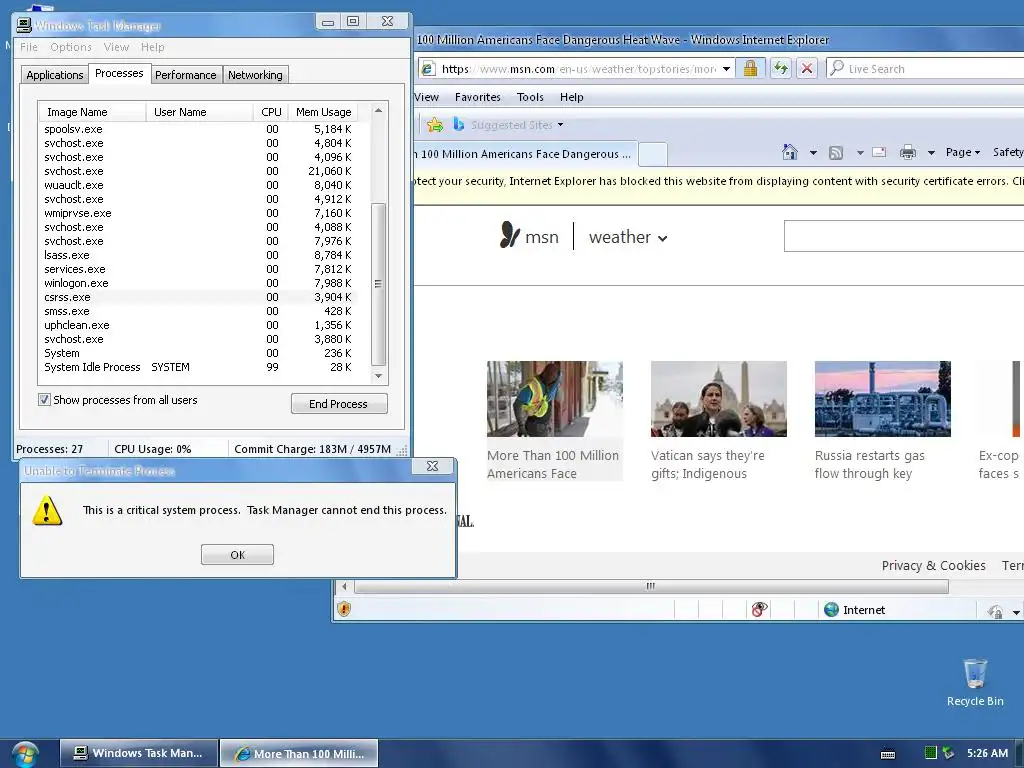Open the Favorites menu in Internet Explorer

tap(477, 97)
